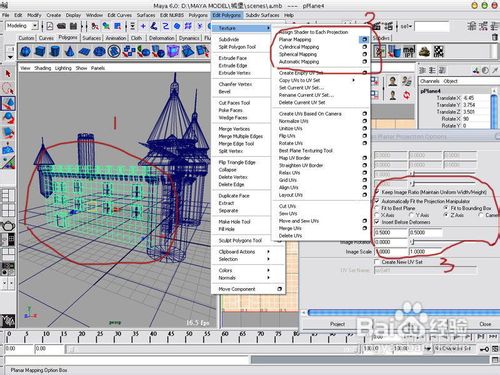Image resolution: width=500 pixels, height=375 pixels.
Task: Select the Fit to Bounding Box radio
Action: tap(446, 208)
